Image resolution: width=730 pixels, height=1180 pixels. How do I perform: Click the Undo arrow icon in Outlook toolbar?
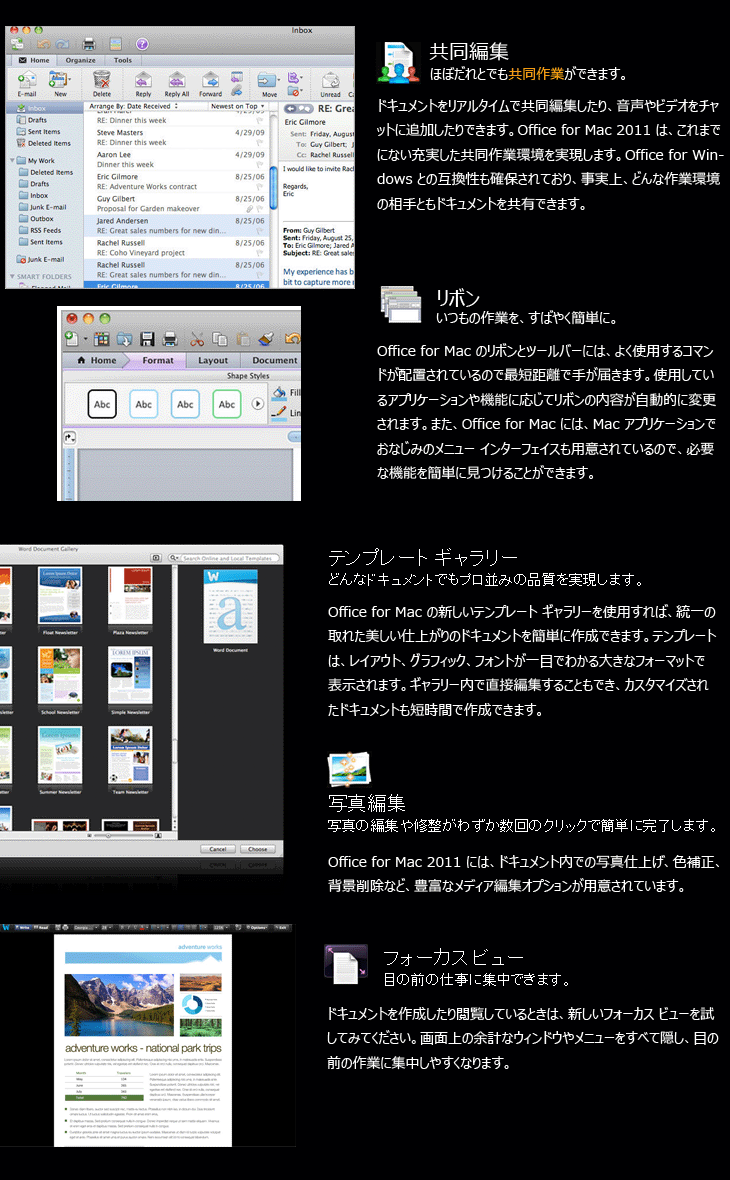(44, 44)
